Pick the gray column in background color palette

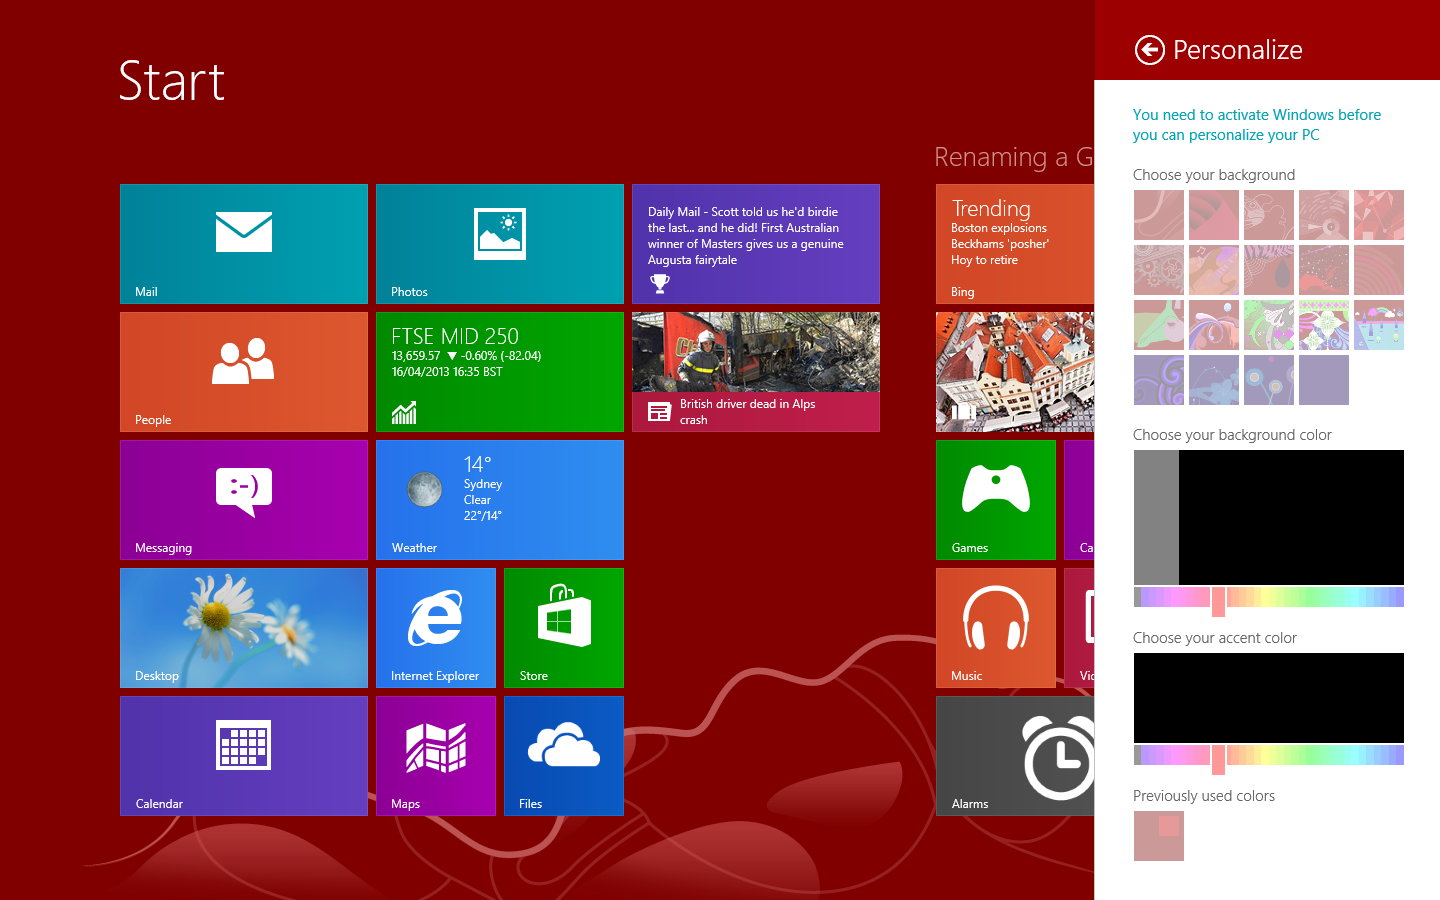tap(1156, 517)
